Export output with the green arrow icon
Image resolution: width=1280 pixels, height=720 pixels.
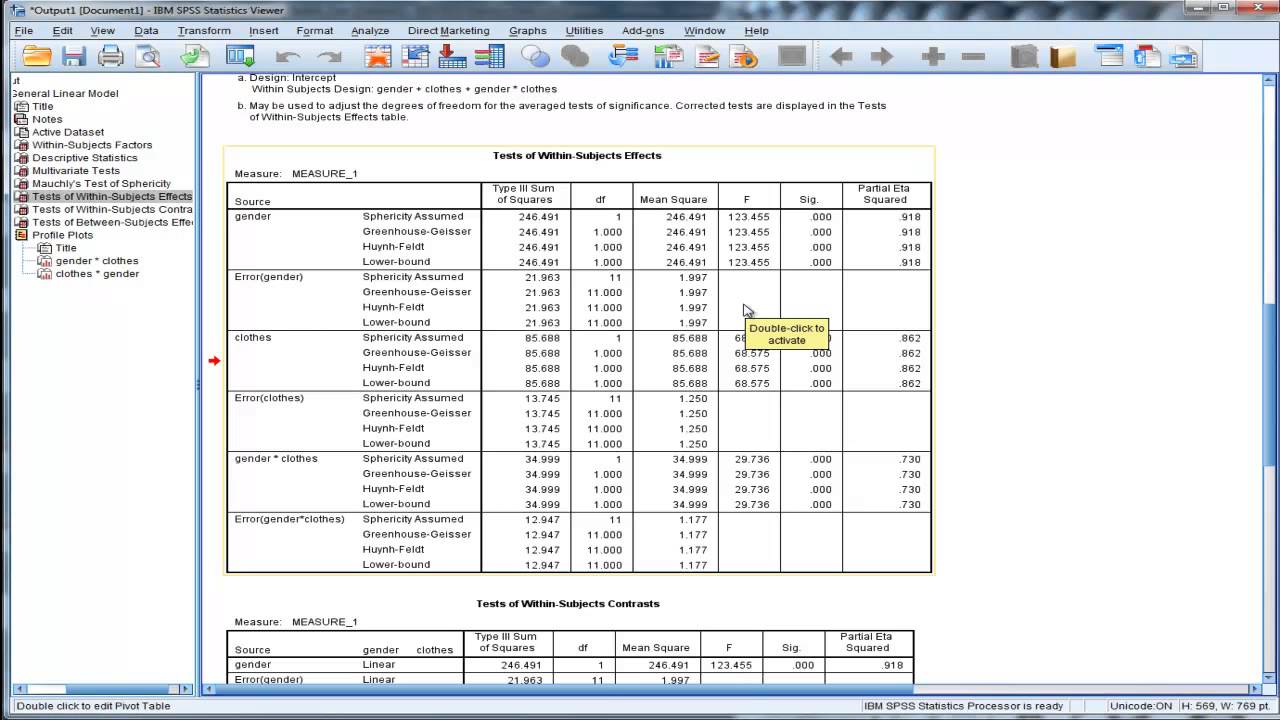click(x=194, y=57)
